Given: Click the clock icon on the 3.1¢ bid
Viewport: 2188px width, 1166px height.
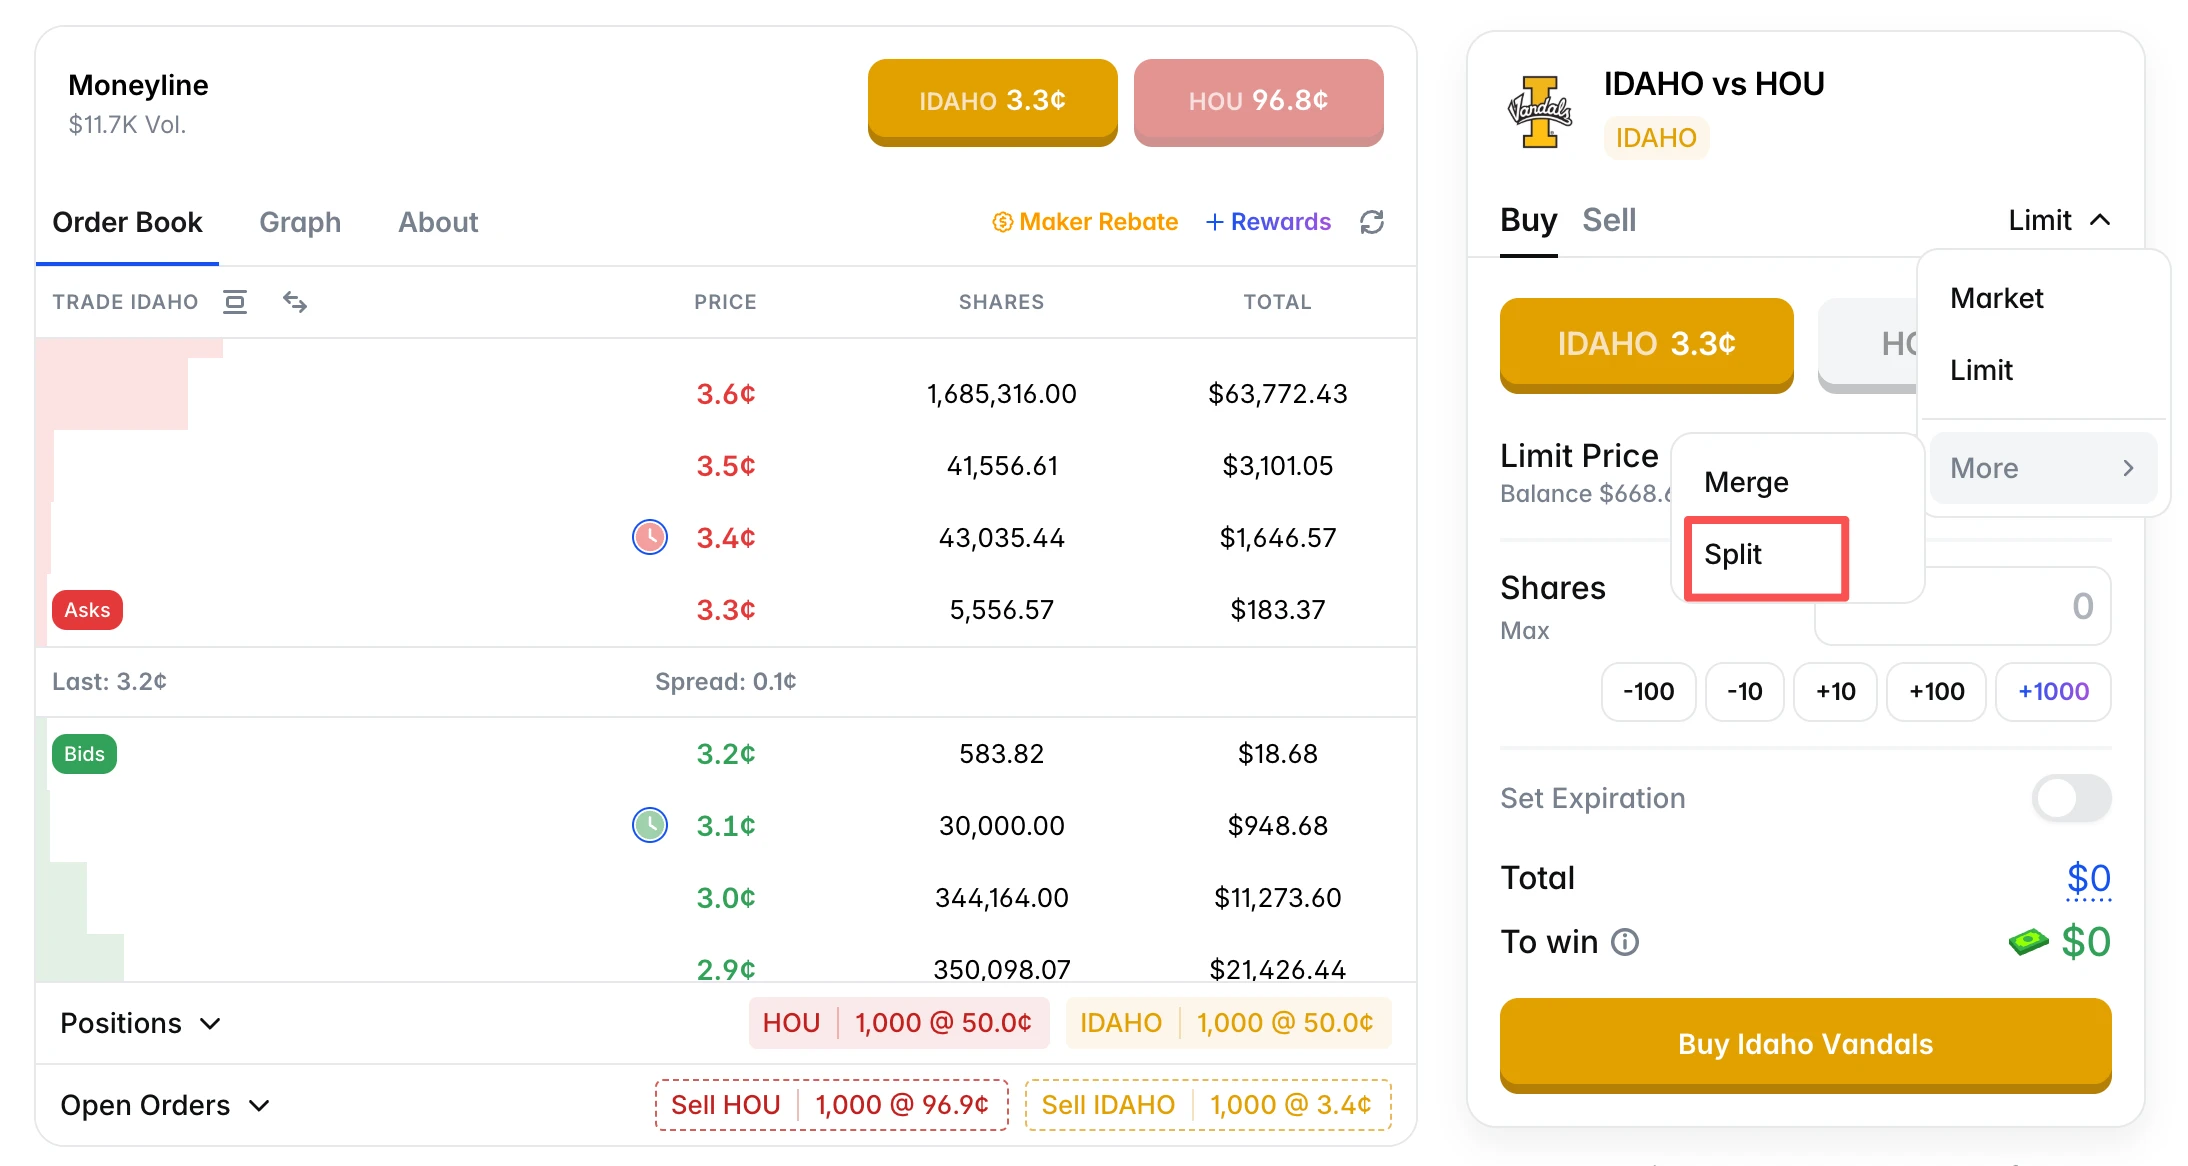Looking at the screenshot, I should pos(649,825).
